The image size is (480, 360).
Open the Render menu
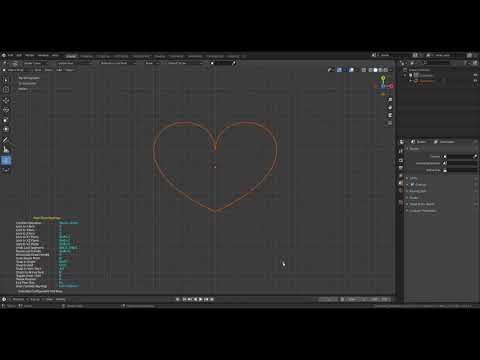coord(30,55)
